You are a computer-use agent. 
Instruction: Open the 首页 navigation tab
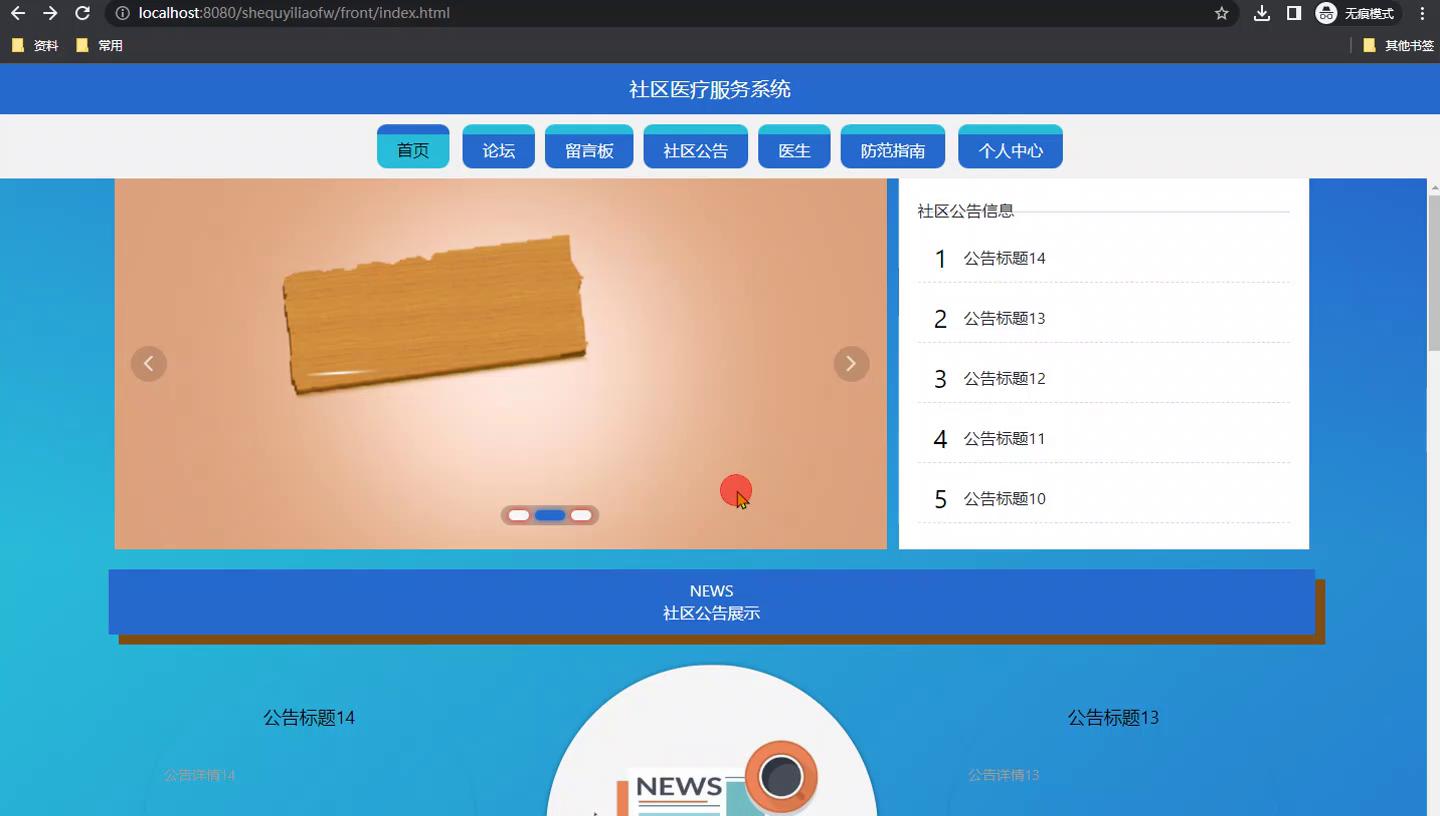click(413, 146)
